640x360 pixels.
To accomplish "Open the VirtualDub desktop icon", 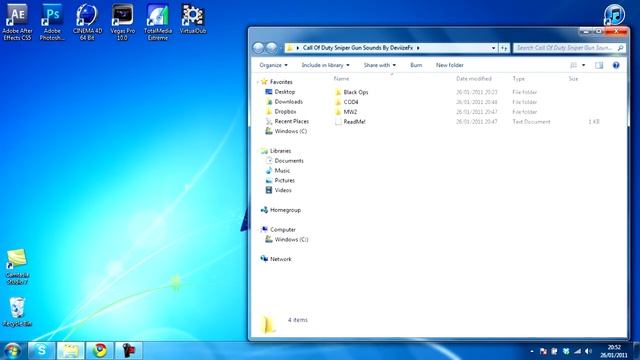I will click(x=193, y=19).
